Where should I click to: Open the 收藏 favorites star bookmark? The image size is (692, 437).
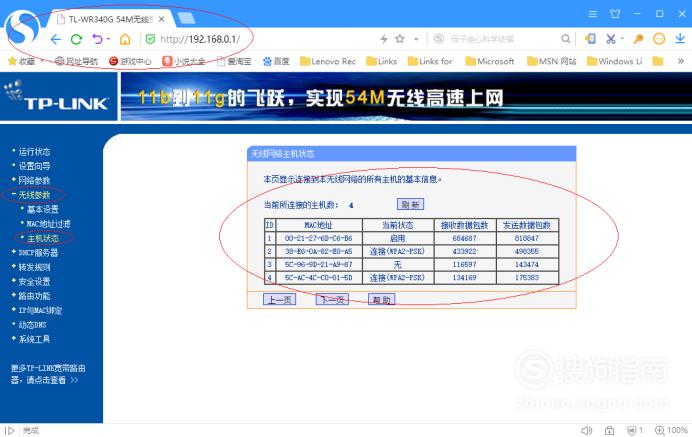click(x=22, y=61)
